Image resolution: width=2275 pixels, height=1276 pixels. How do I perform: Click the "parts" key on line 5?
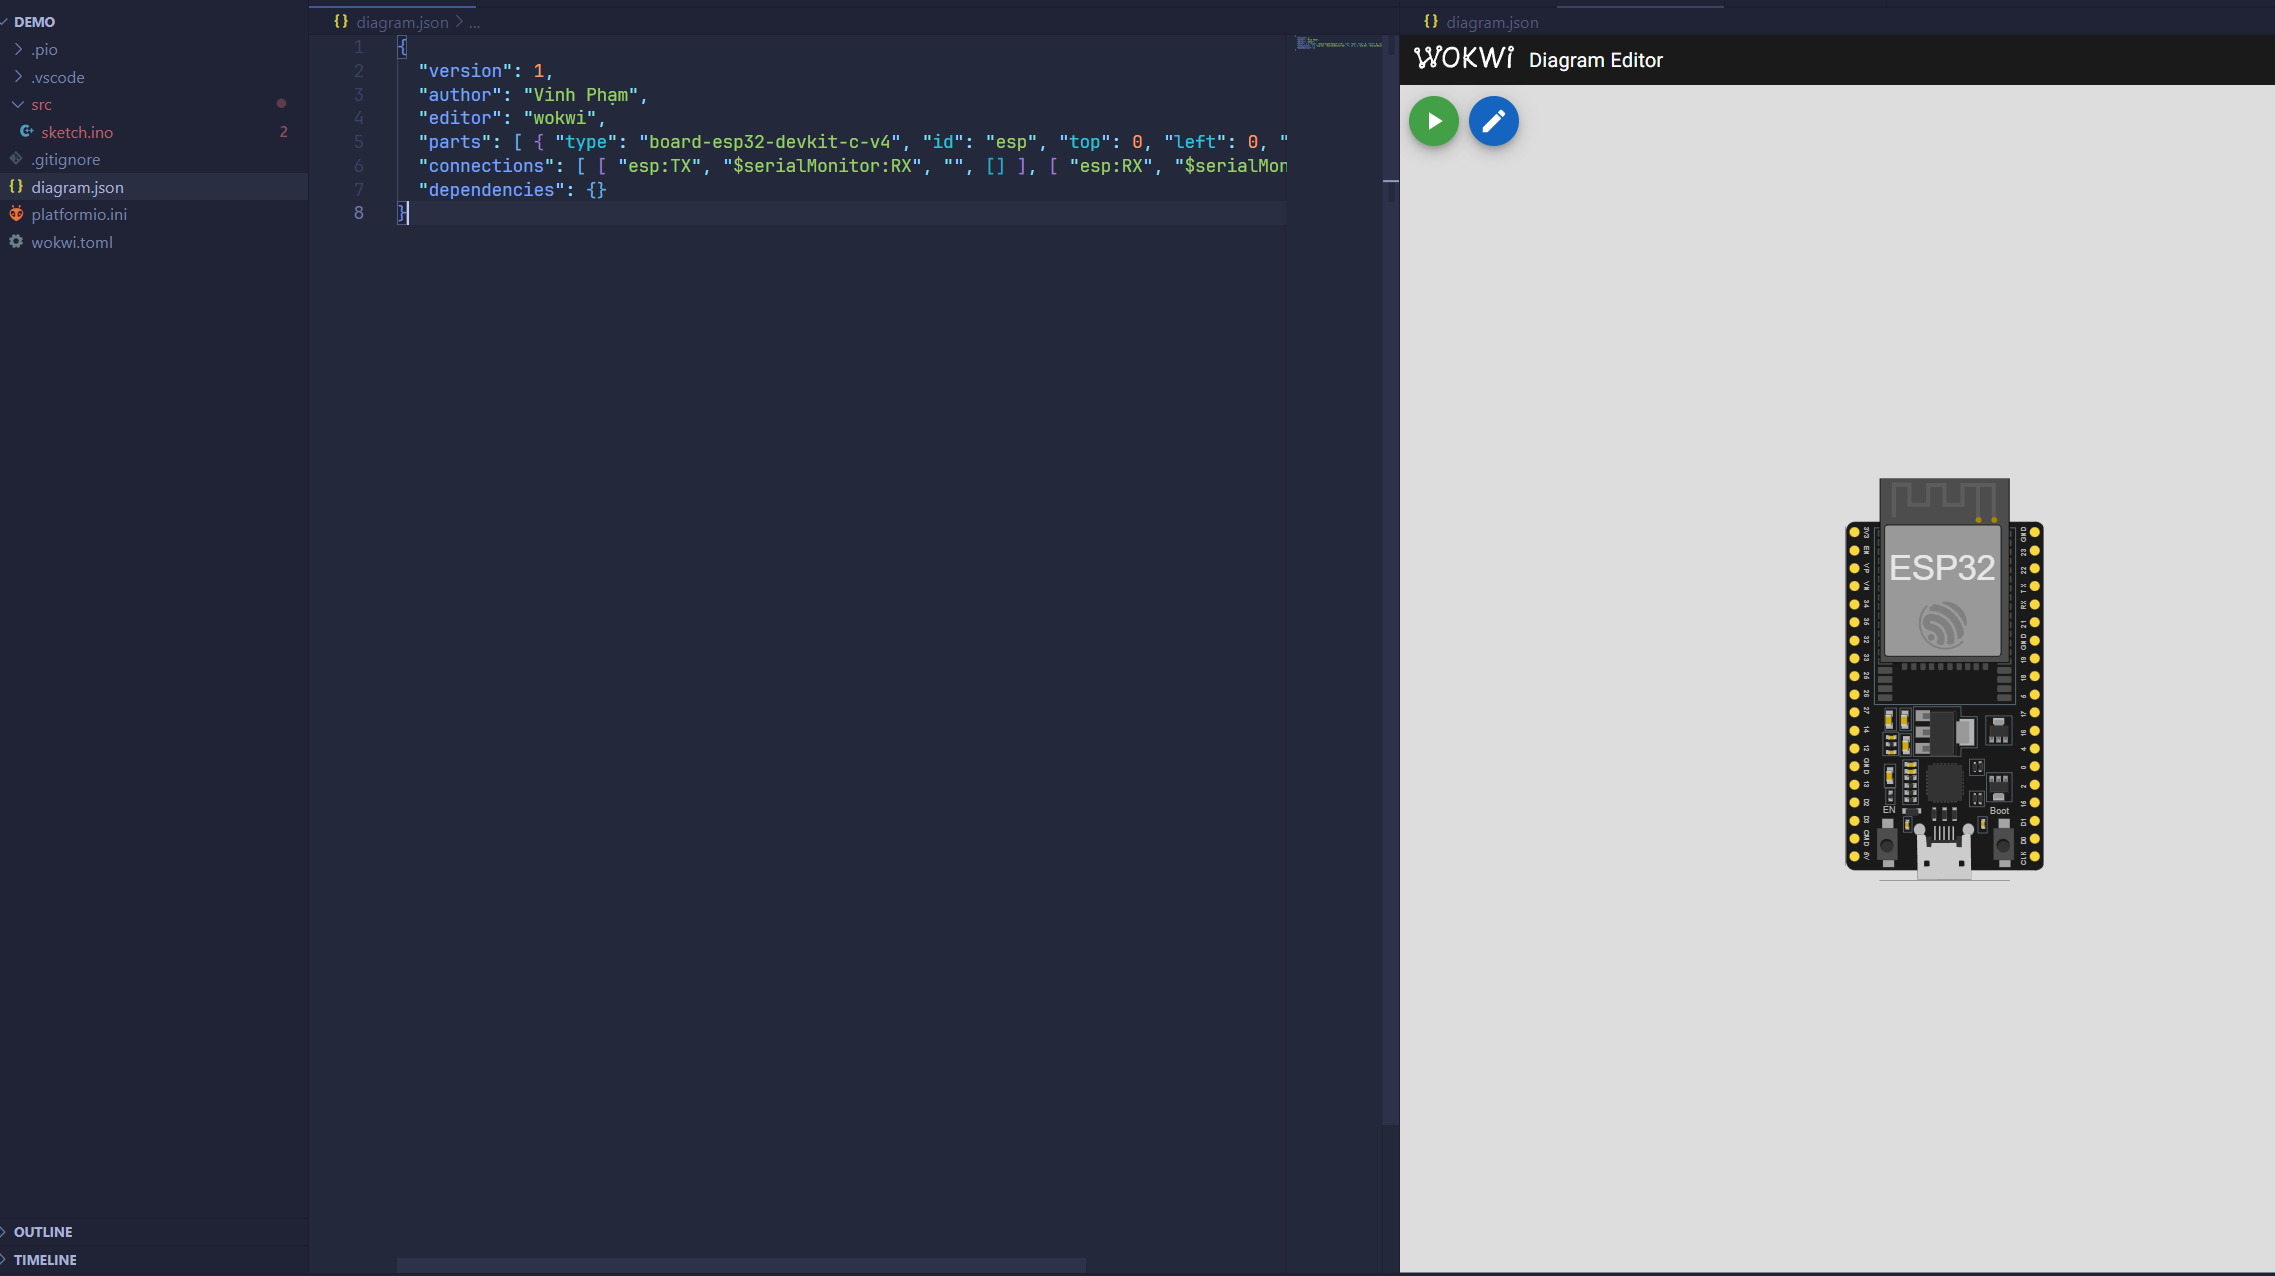454,142
